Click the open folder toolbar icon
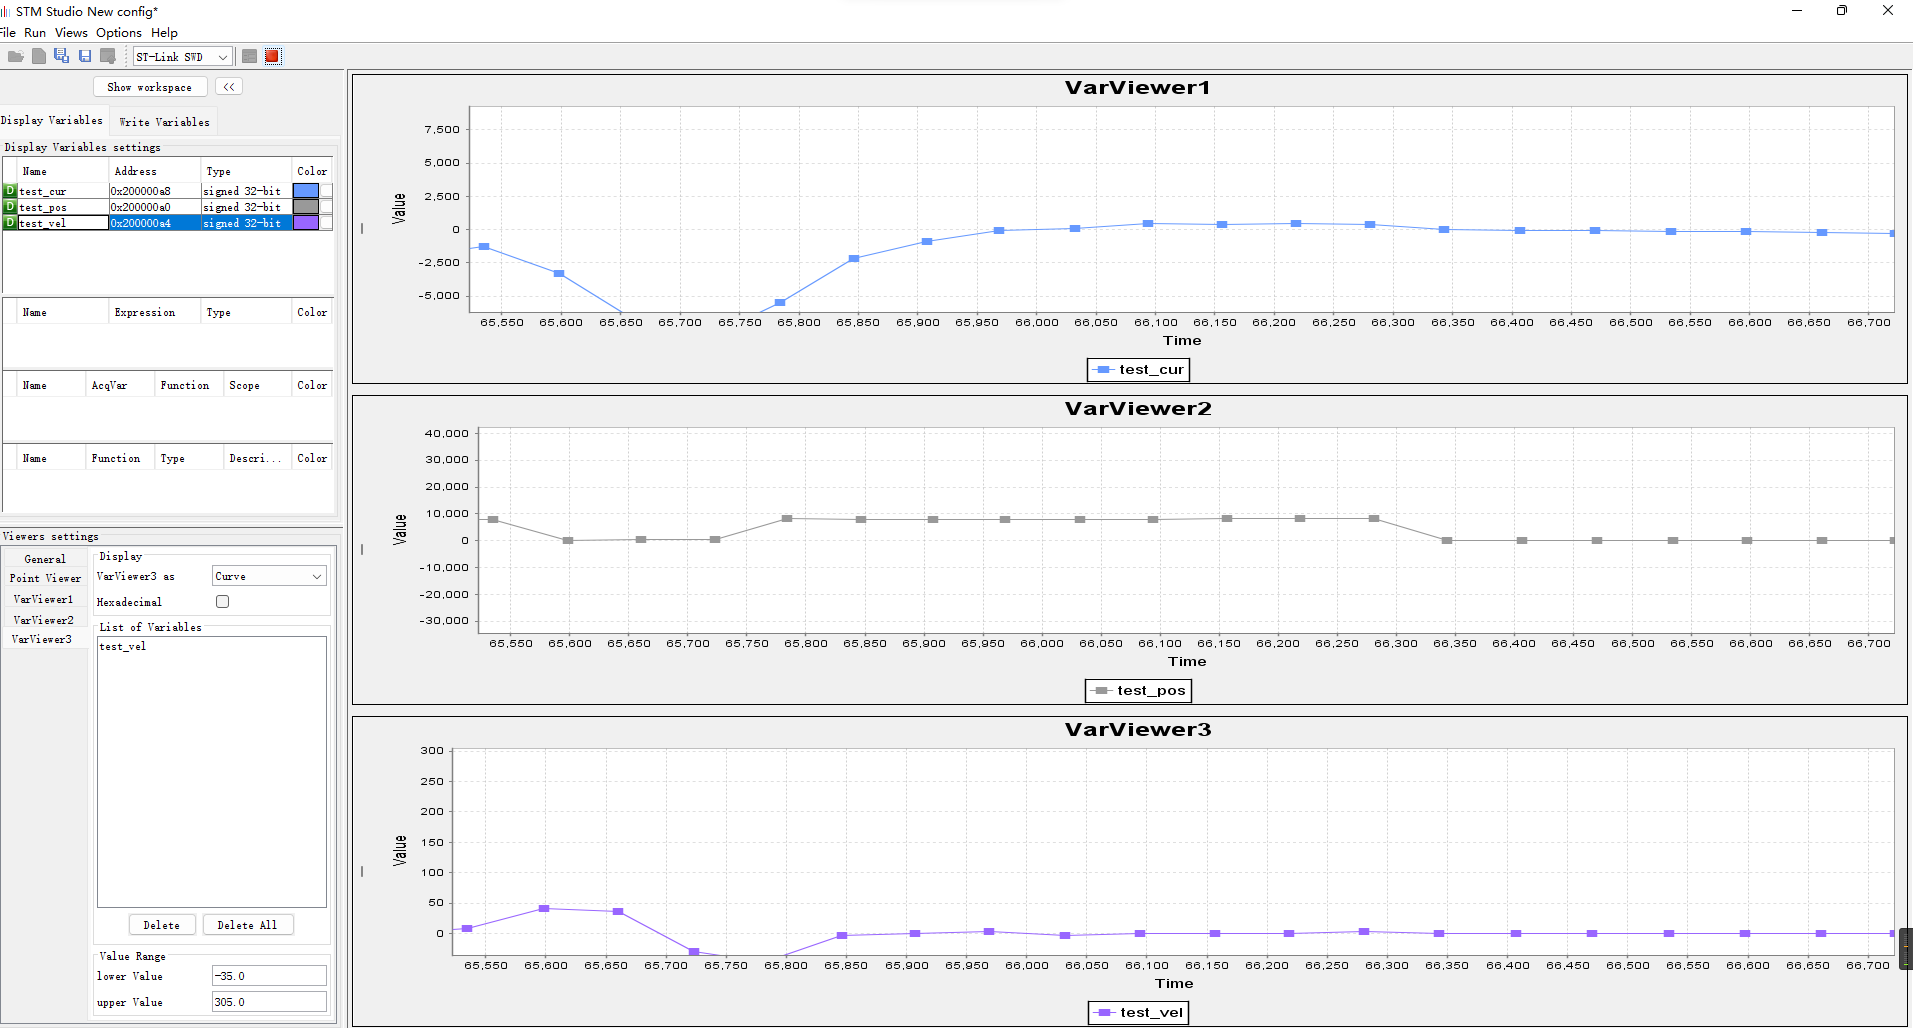 [15, 57]
